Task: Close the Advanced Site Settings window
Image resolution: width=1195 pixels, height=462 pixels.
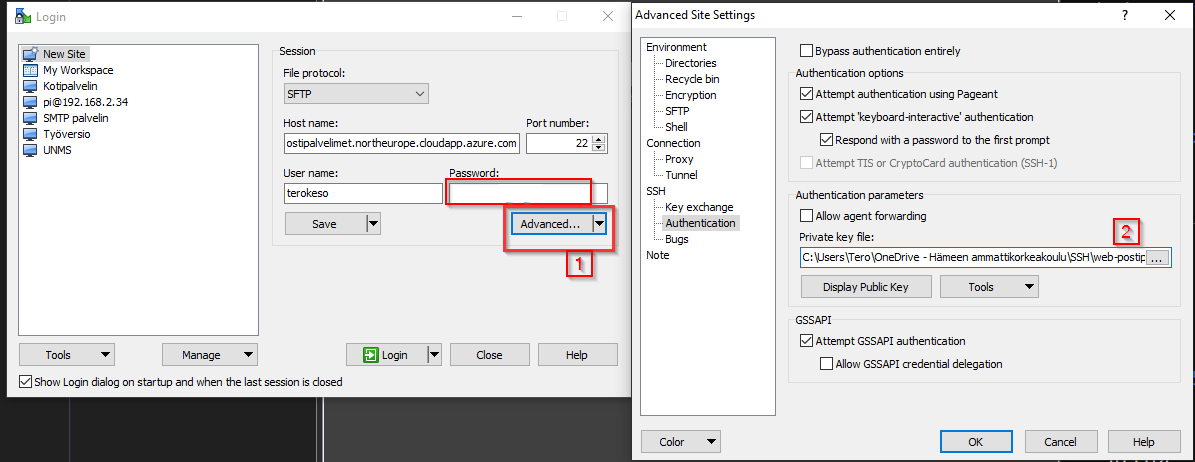Action: tap(1169, 14)
